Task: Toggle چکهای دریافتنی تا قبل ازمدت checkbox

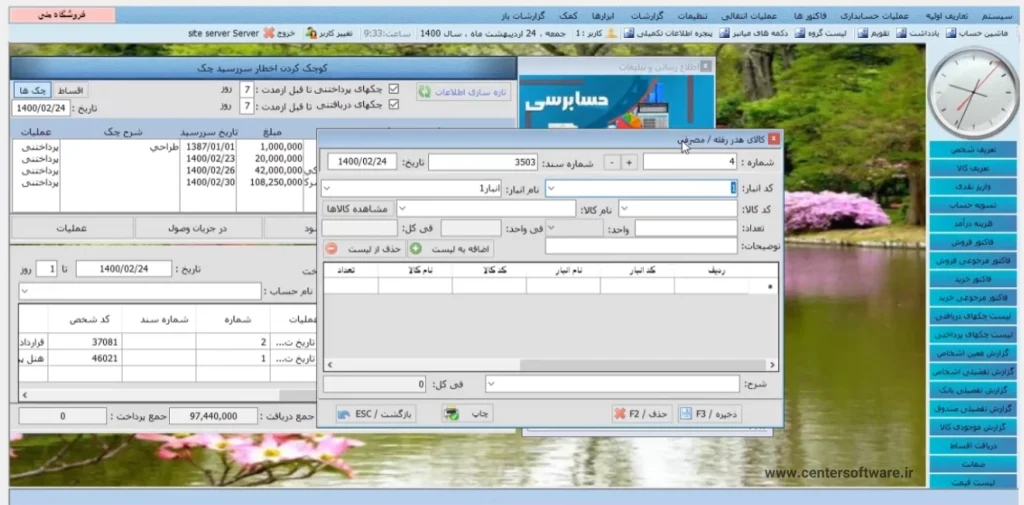Action: tap(394, 105)
